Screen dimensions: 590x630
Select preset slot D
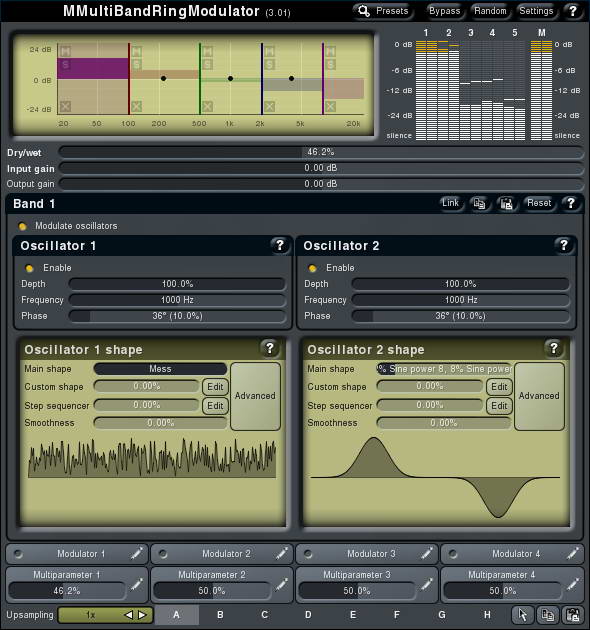(308, 615)
